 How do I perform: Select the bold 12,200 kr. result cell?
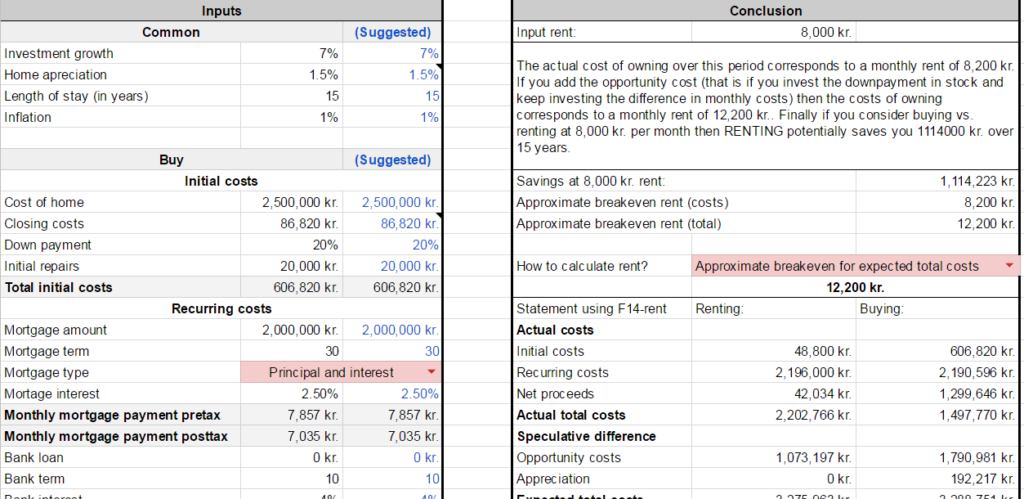click(855, 287)
